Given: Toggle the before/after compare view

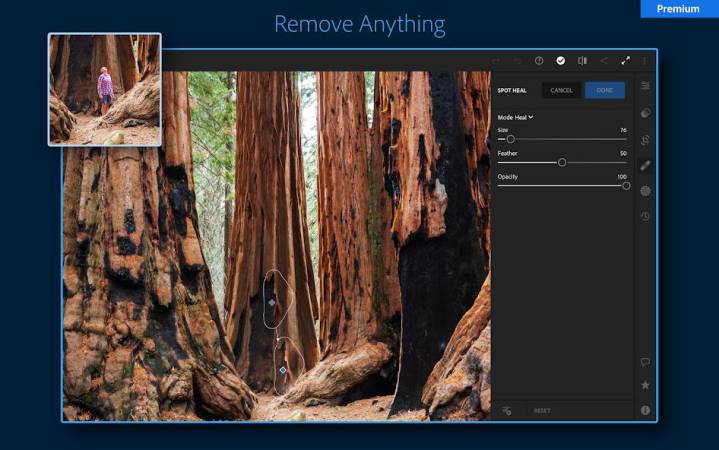Looking at the screenshot, I should click(582, 61).
